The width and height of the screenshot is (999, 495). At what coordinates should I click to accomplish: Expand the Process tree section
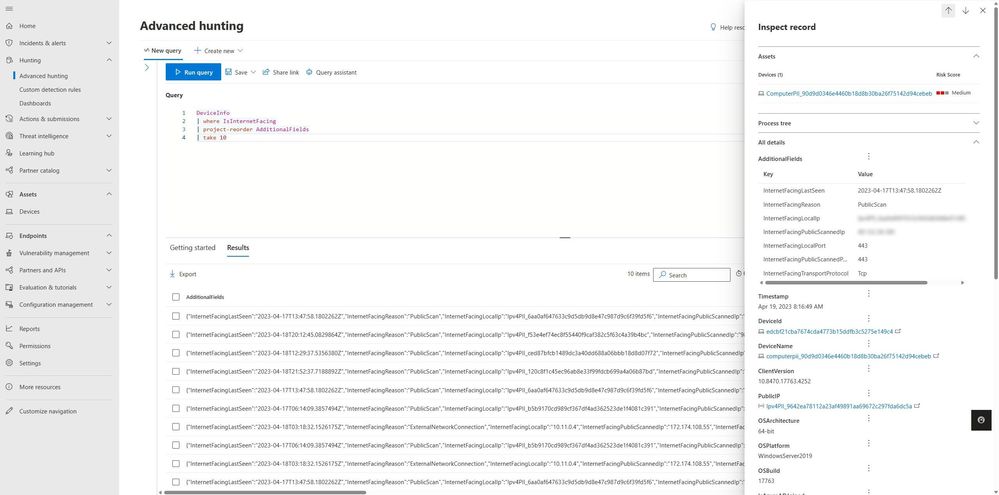point(975,123)
